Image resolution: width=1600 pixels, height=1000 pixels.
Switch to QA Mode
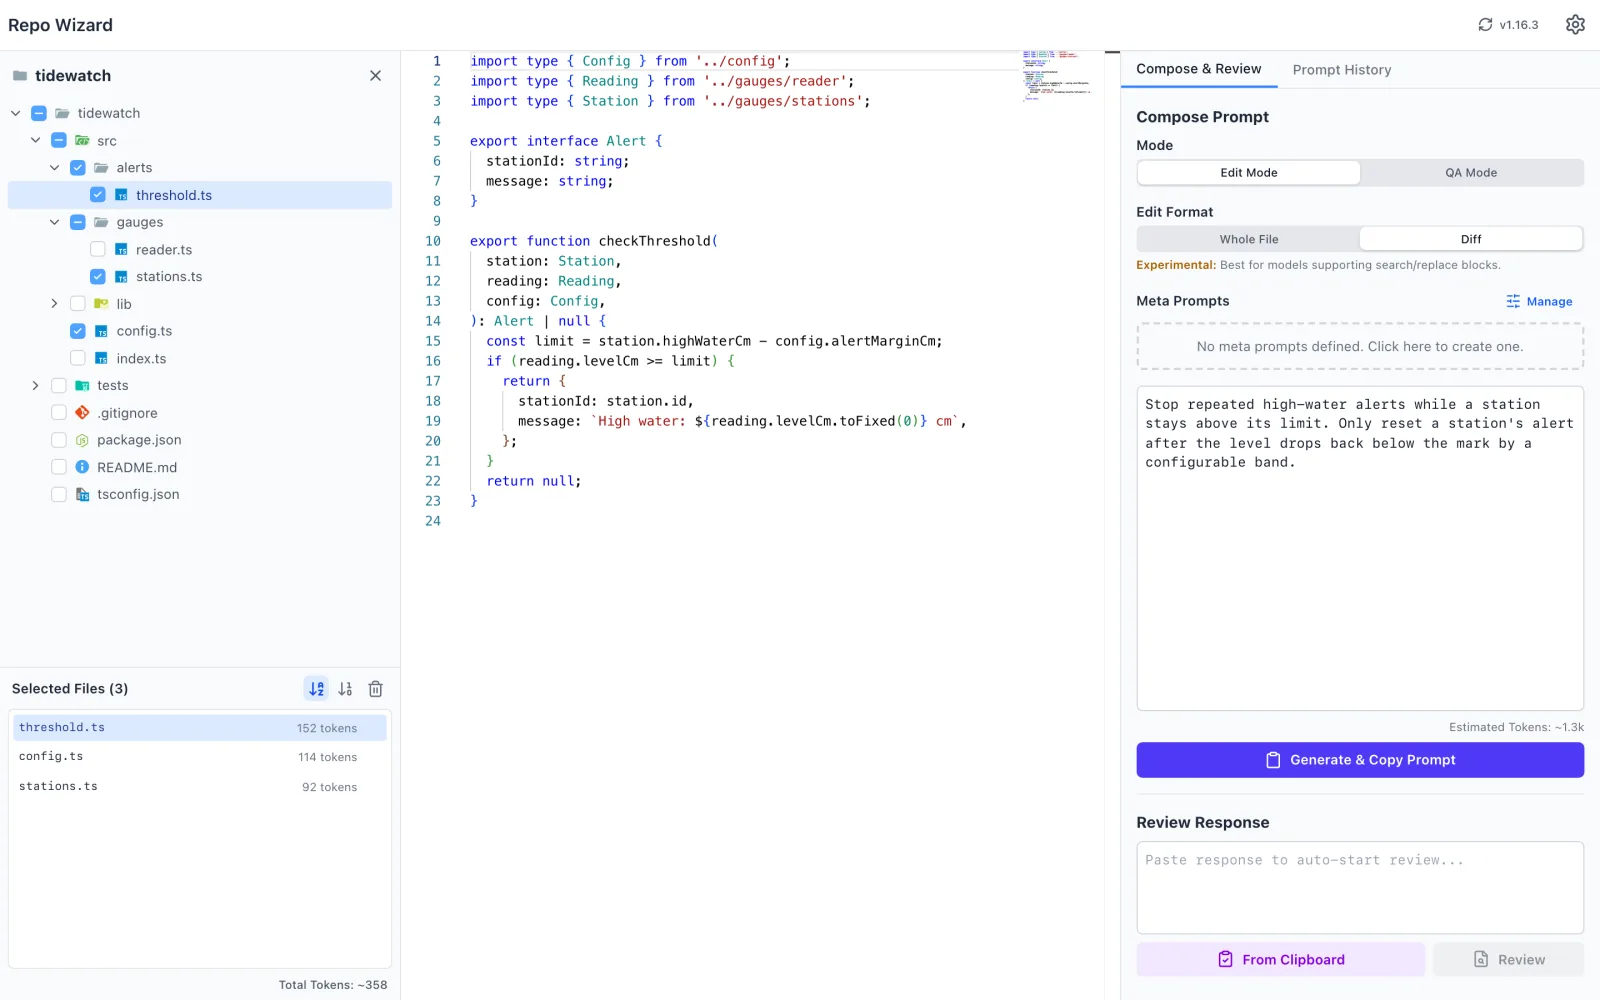coord(1471,173)
